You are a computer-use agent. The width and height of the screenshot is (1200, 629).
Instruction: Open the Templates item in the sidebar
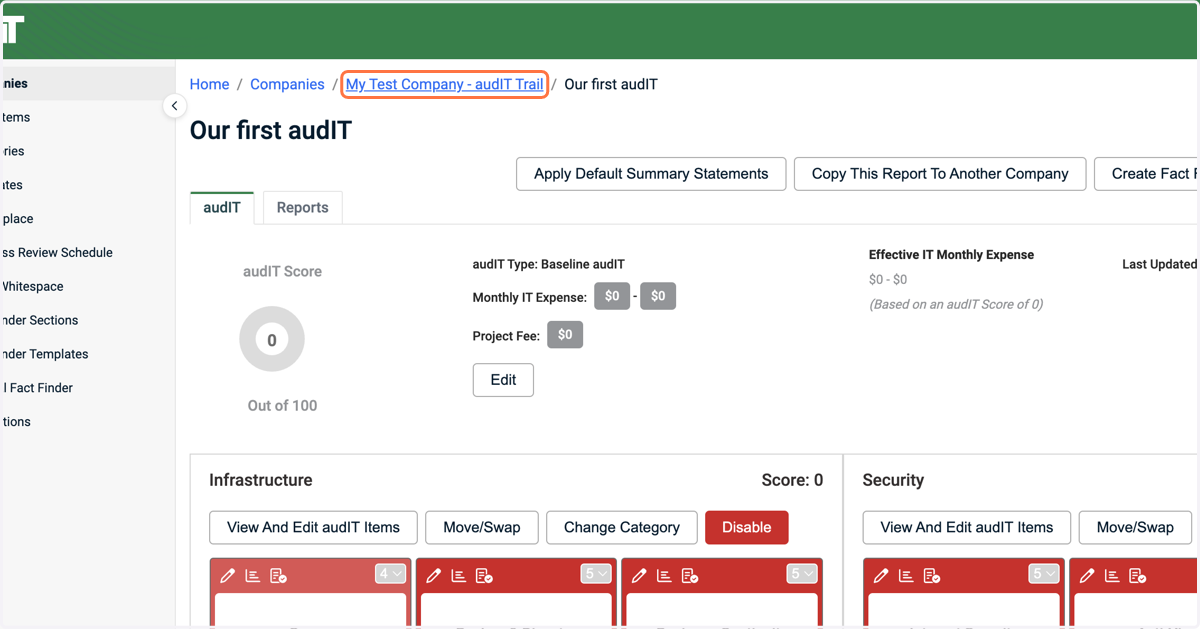[x=45, y=354]
